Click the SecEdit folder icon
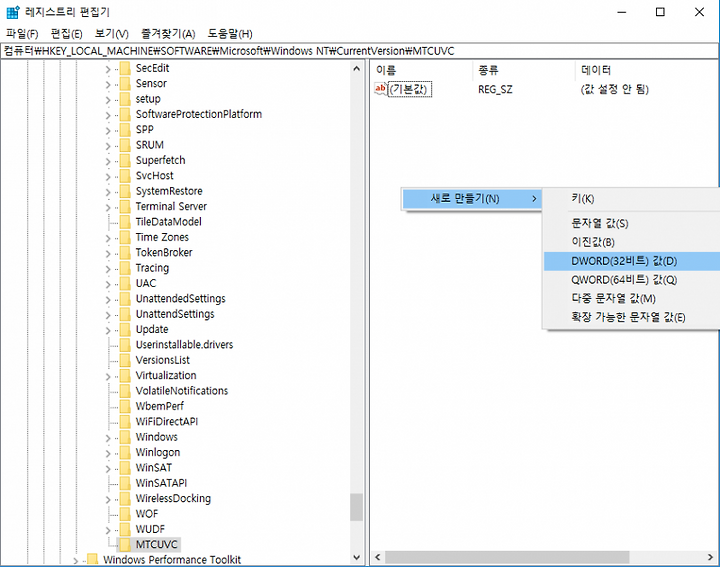This screenshot has height=567, width=720. (125, 68)
